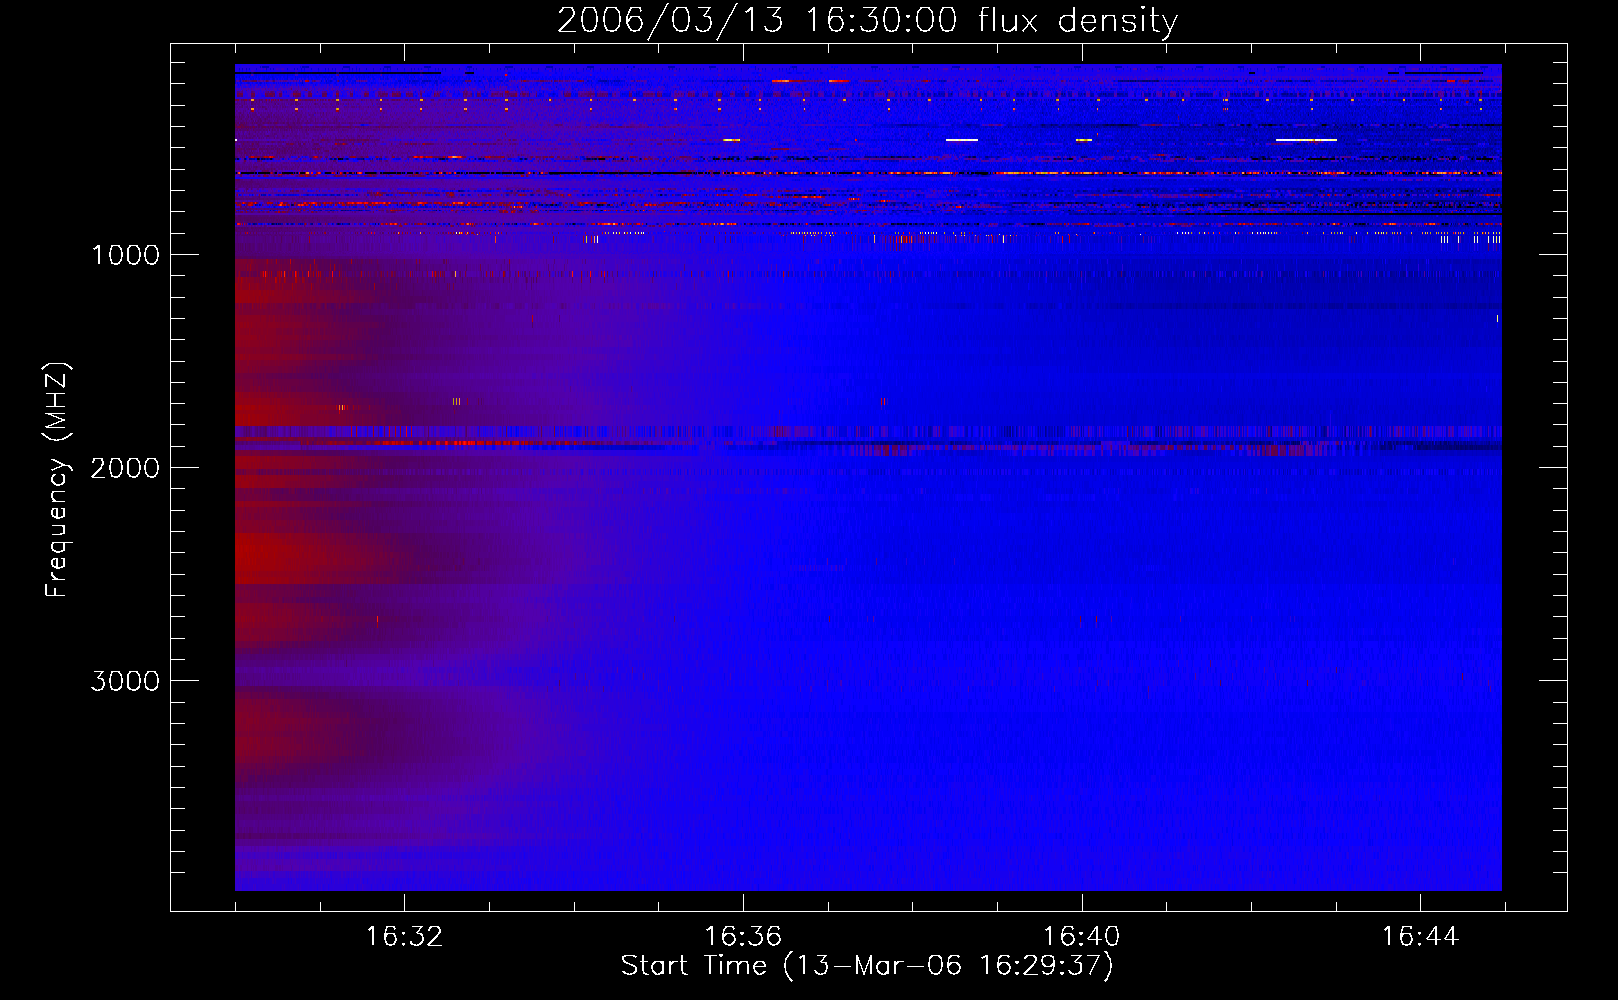Click the 16:36 time tick label
This screenshot has width=1618, height=1000.
tap(743, 937)
